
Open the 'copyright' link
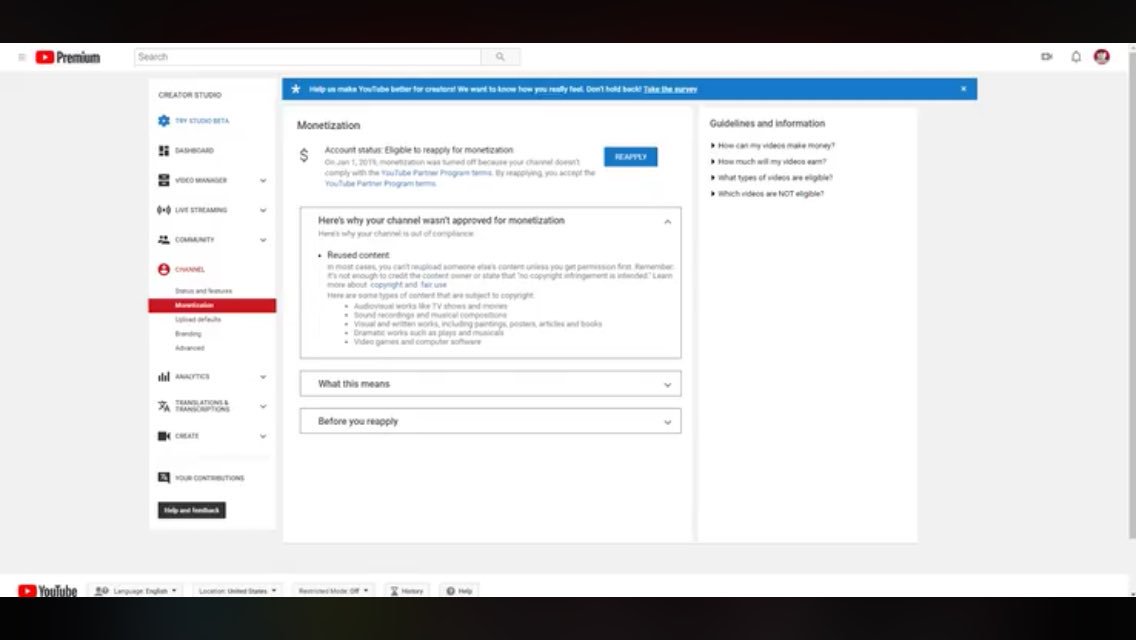386,285
